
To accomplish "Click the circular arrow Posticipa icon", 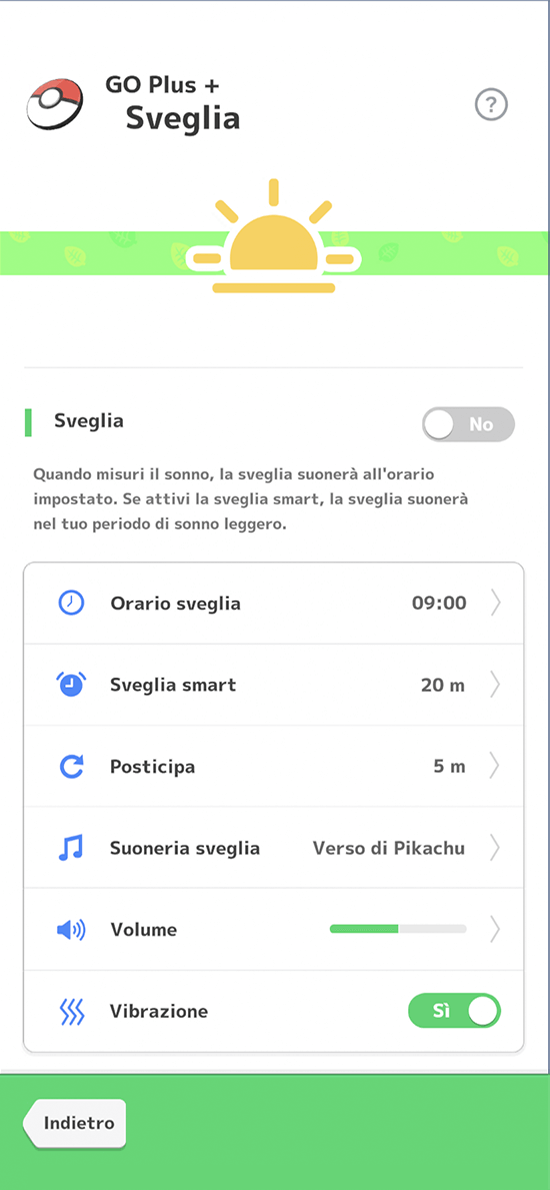I will pyautogui.click(x=71, y=767).
